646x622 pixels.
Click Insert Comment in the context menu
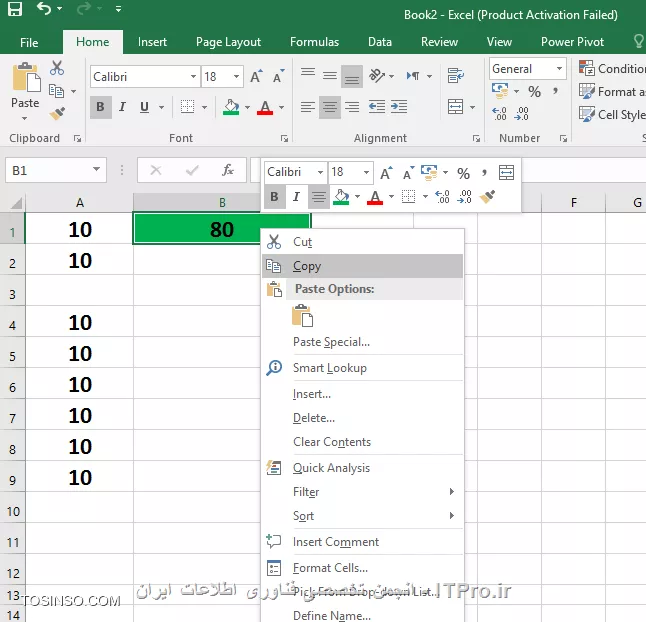363,542
